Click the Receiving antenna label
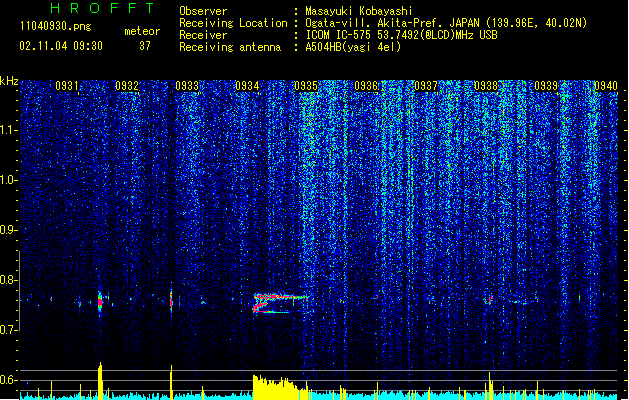The width and height of the screenshot is (629, 400). [230, 47]
